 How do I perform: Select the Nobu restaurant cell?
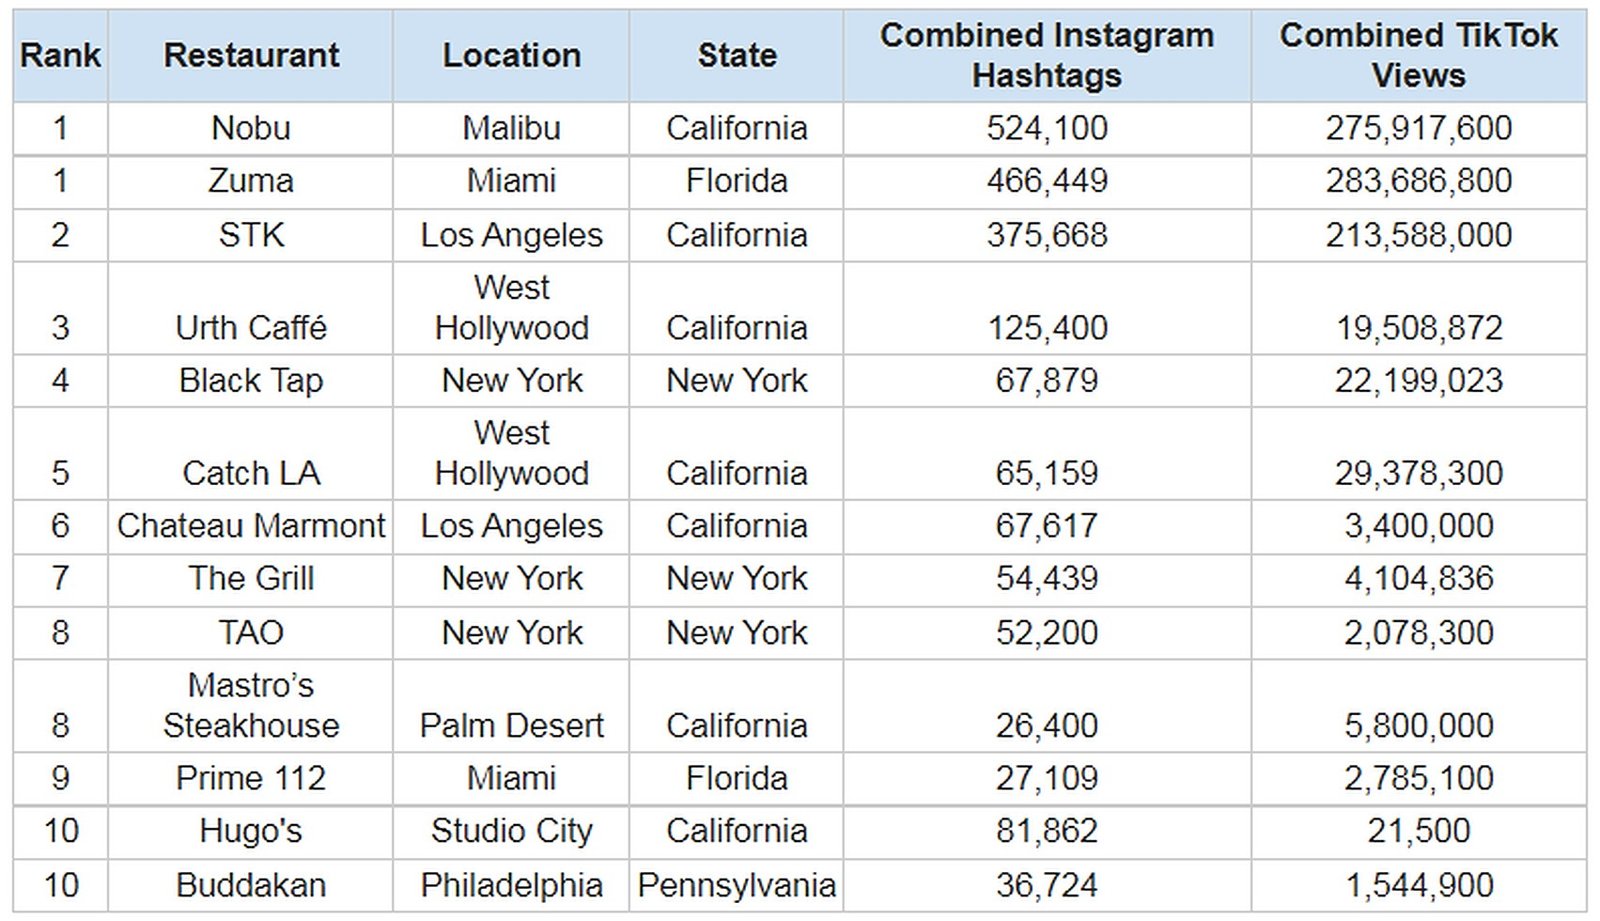point(250,128)
